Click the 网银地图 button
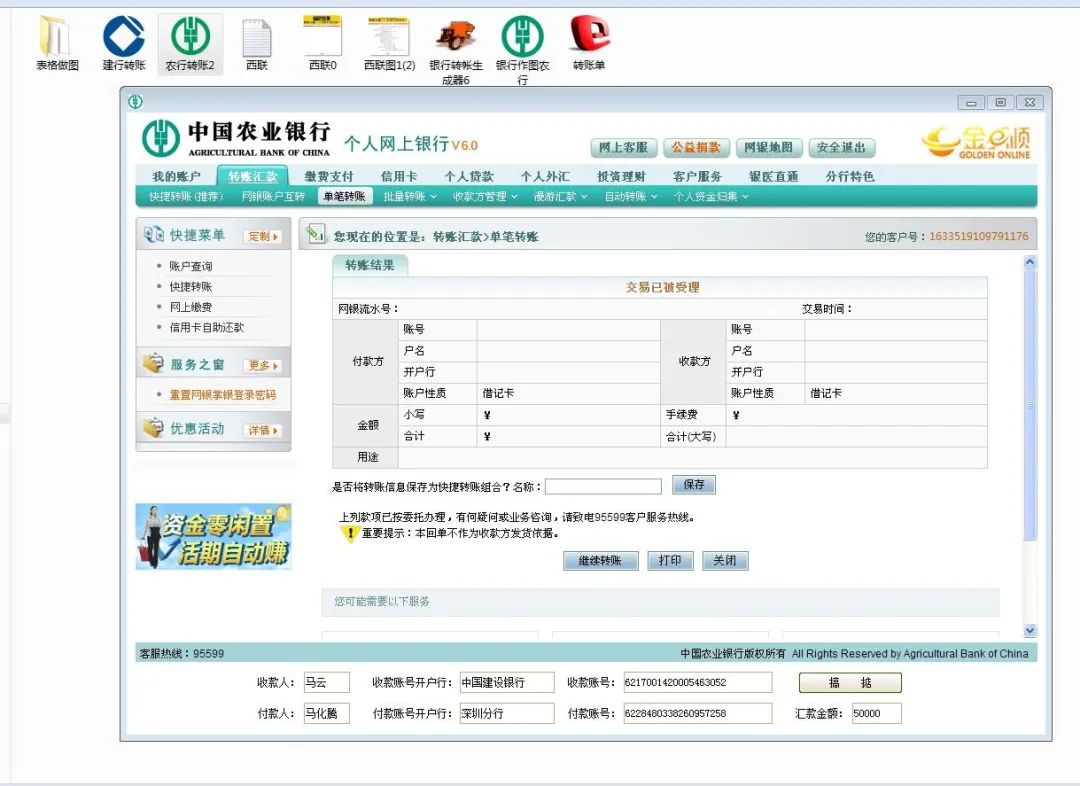 pyautogui.click(x=769, y=147)
